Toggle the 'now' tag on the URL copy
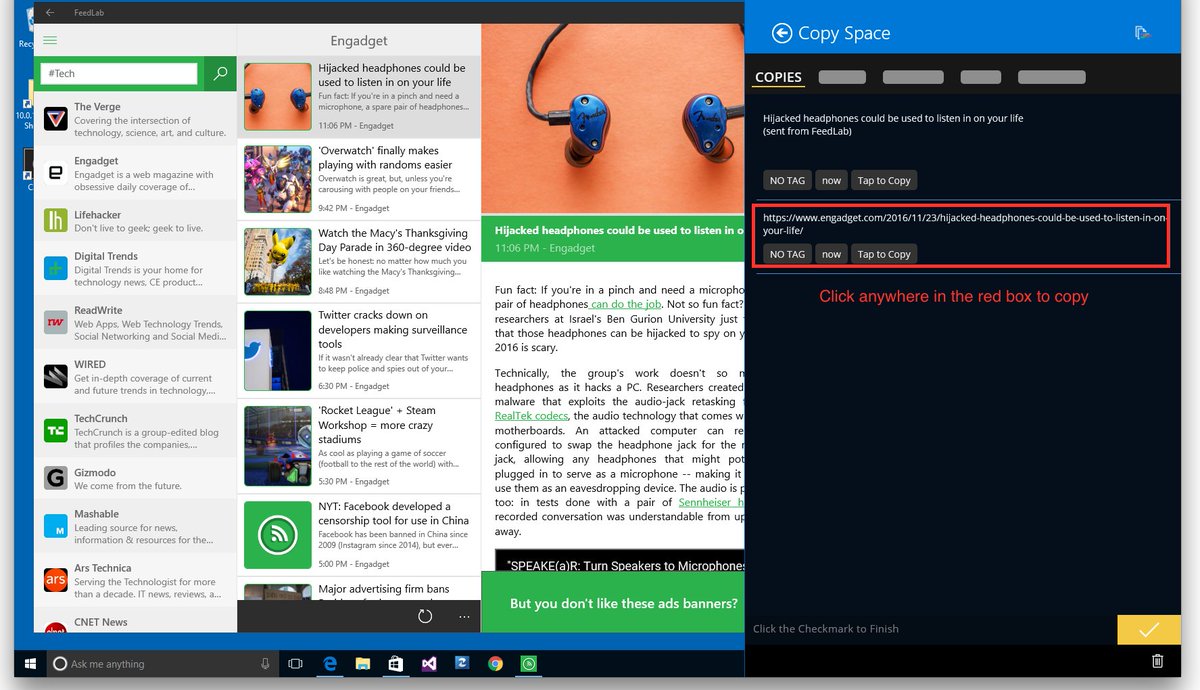Viewport: 1200px width, 690px height. 831,253
